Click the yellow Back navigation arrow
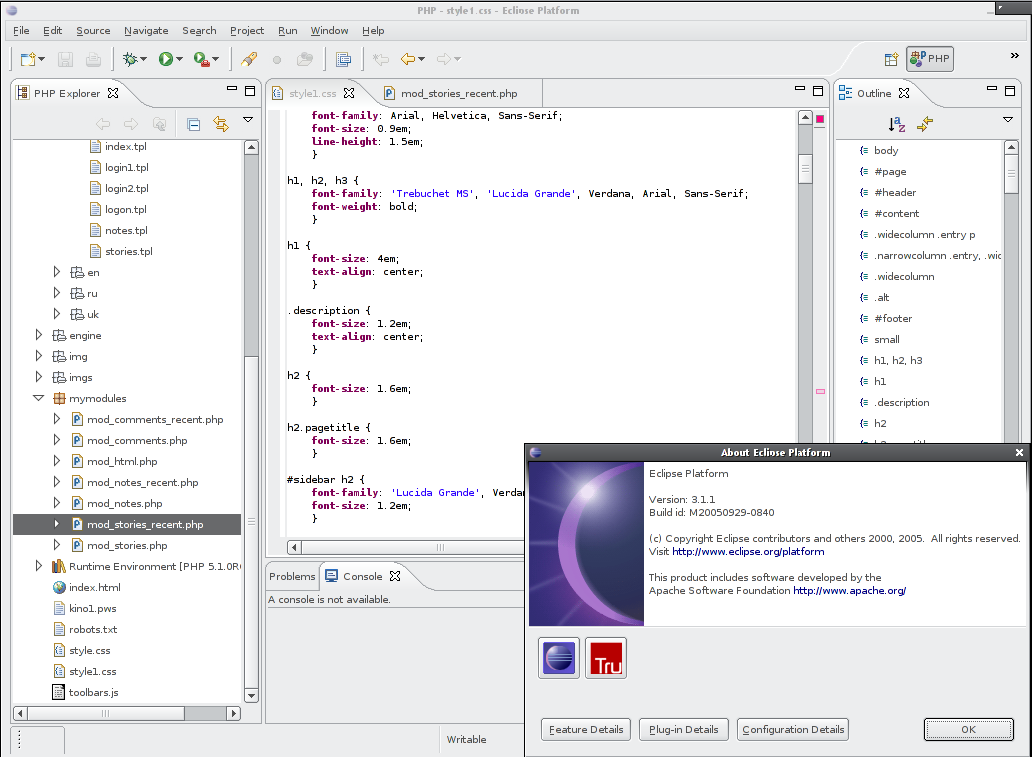 (408, 59)
